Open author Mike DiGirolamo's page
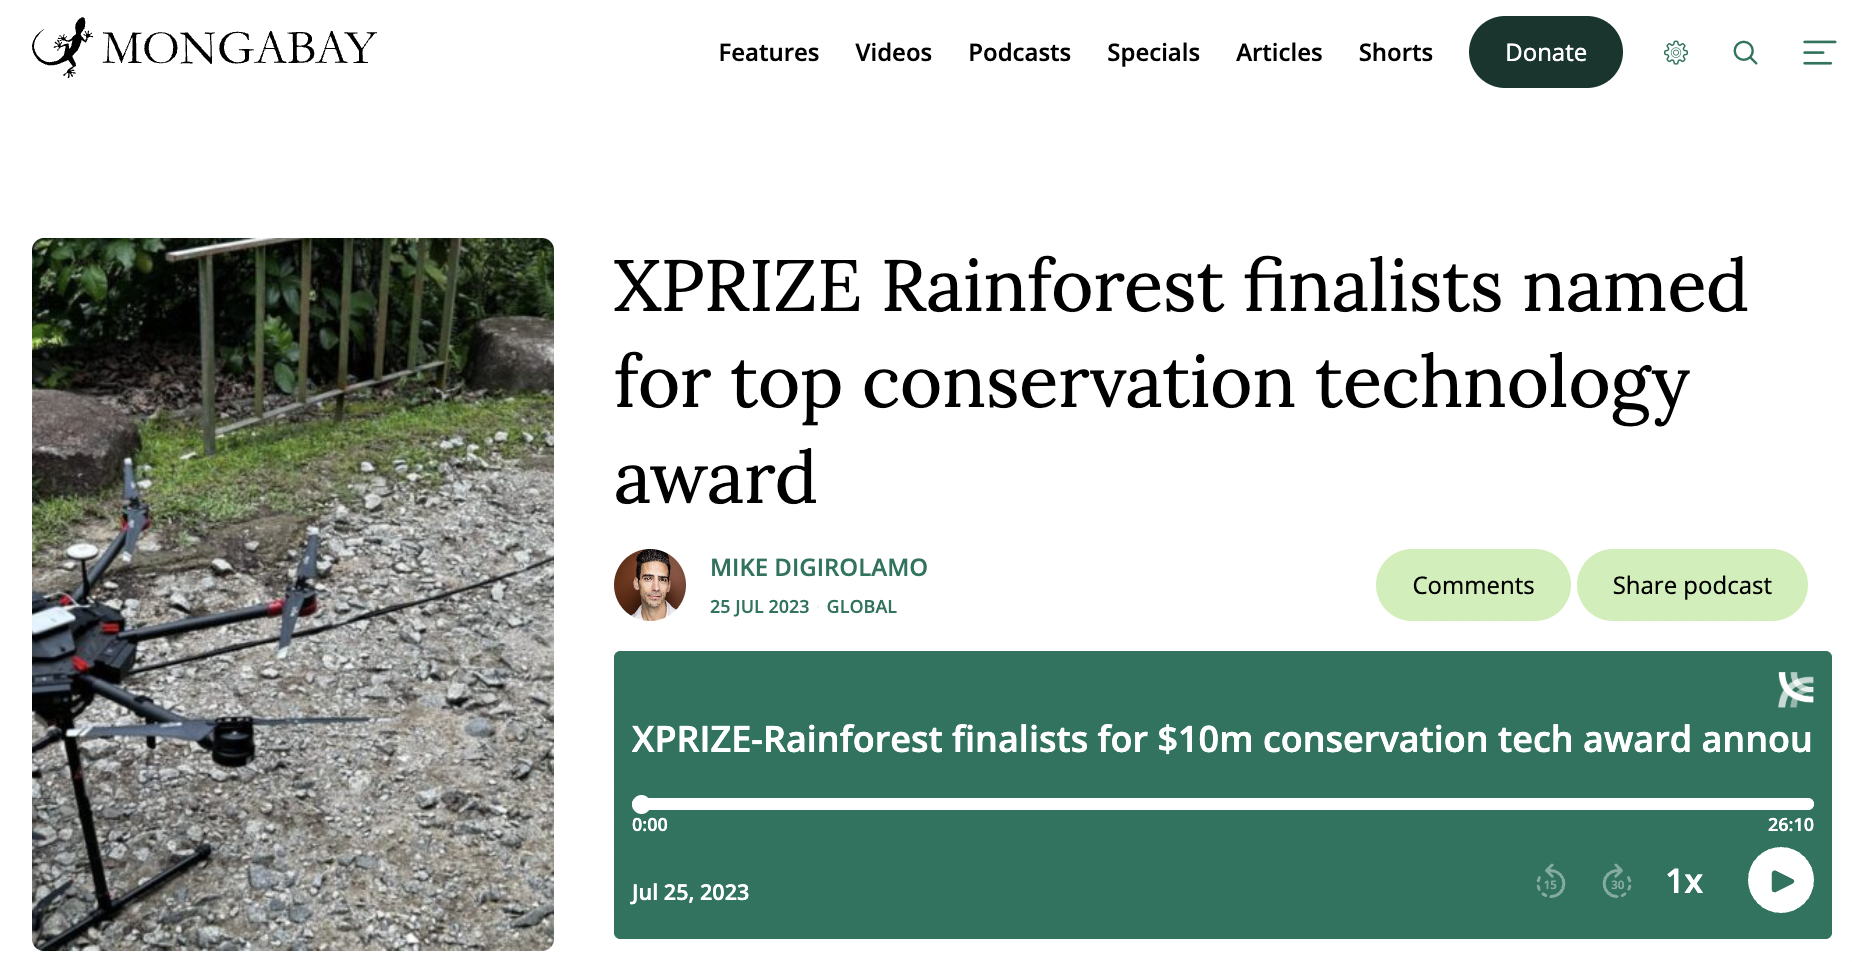 tap(818, 567)
